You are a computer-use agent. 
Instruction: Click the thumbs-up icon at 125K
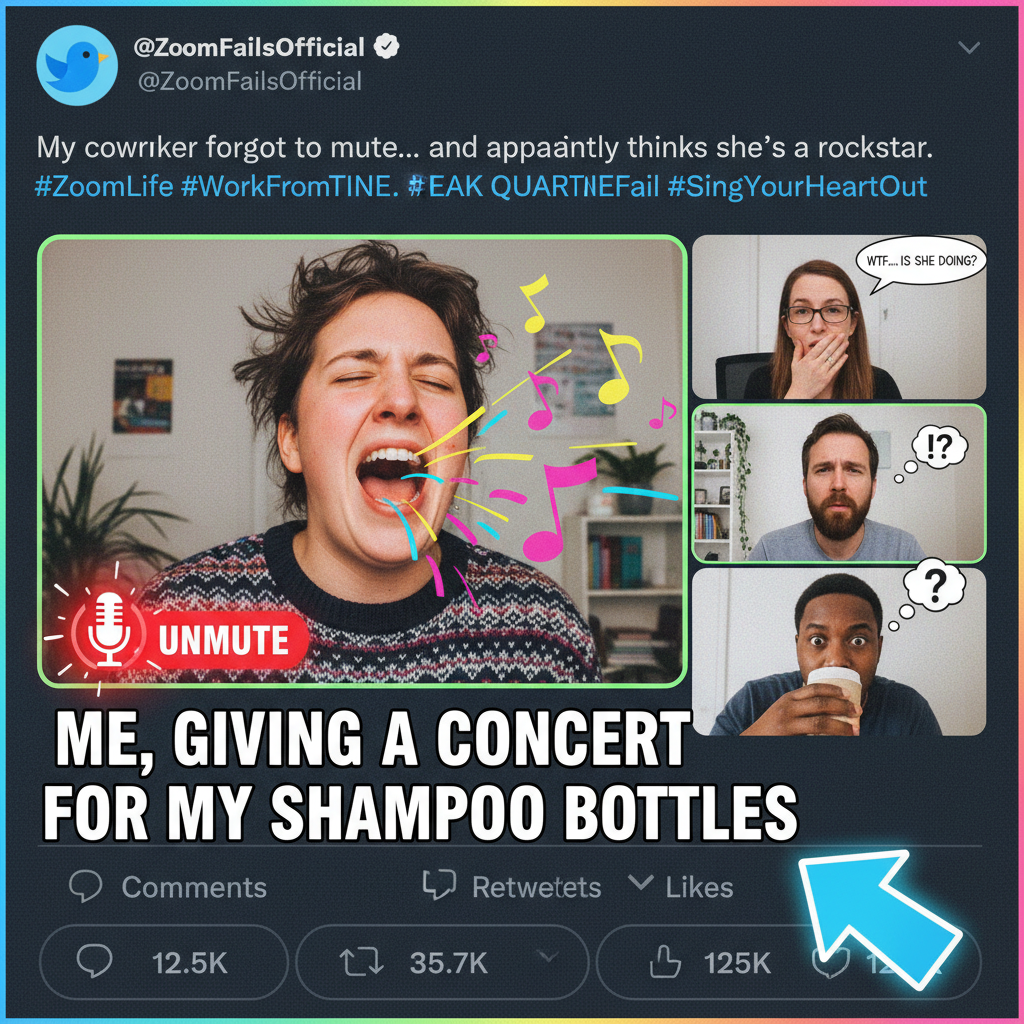[665, 961]
